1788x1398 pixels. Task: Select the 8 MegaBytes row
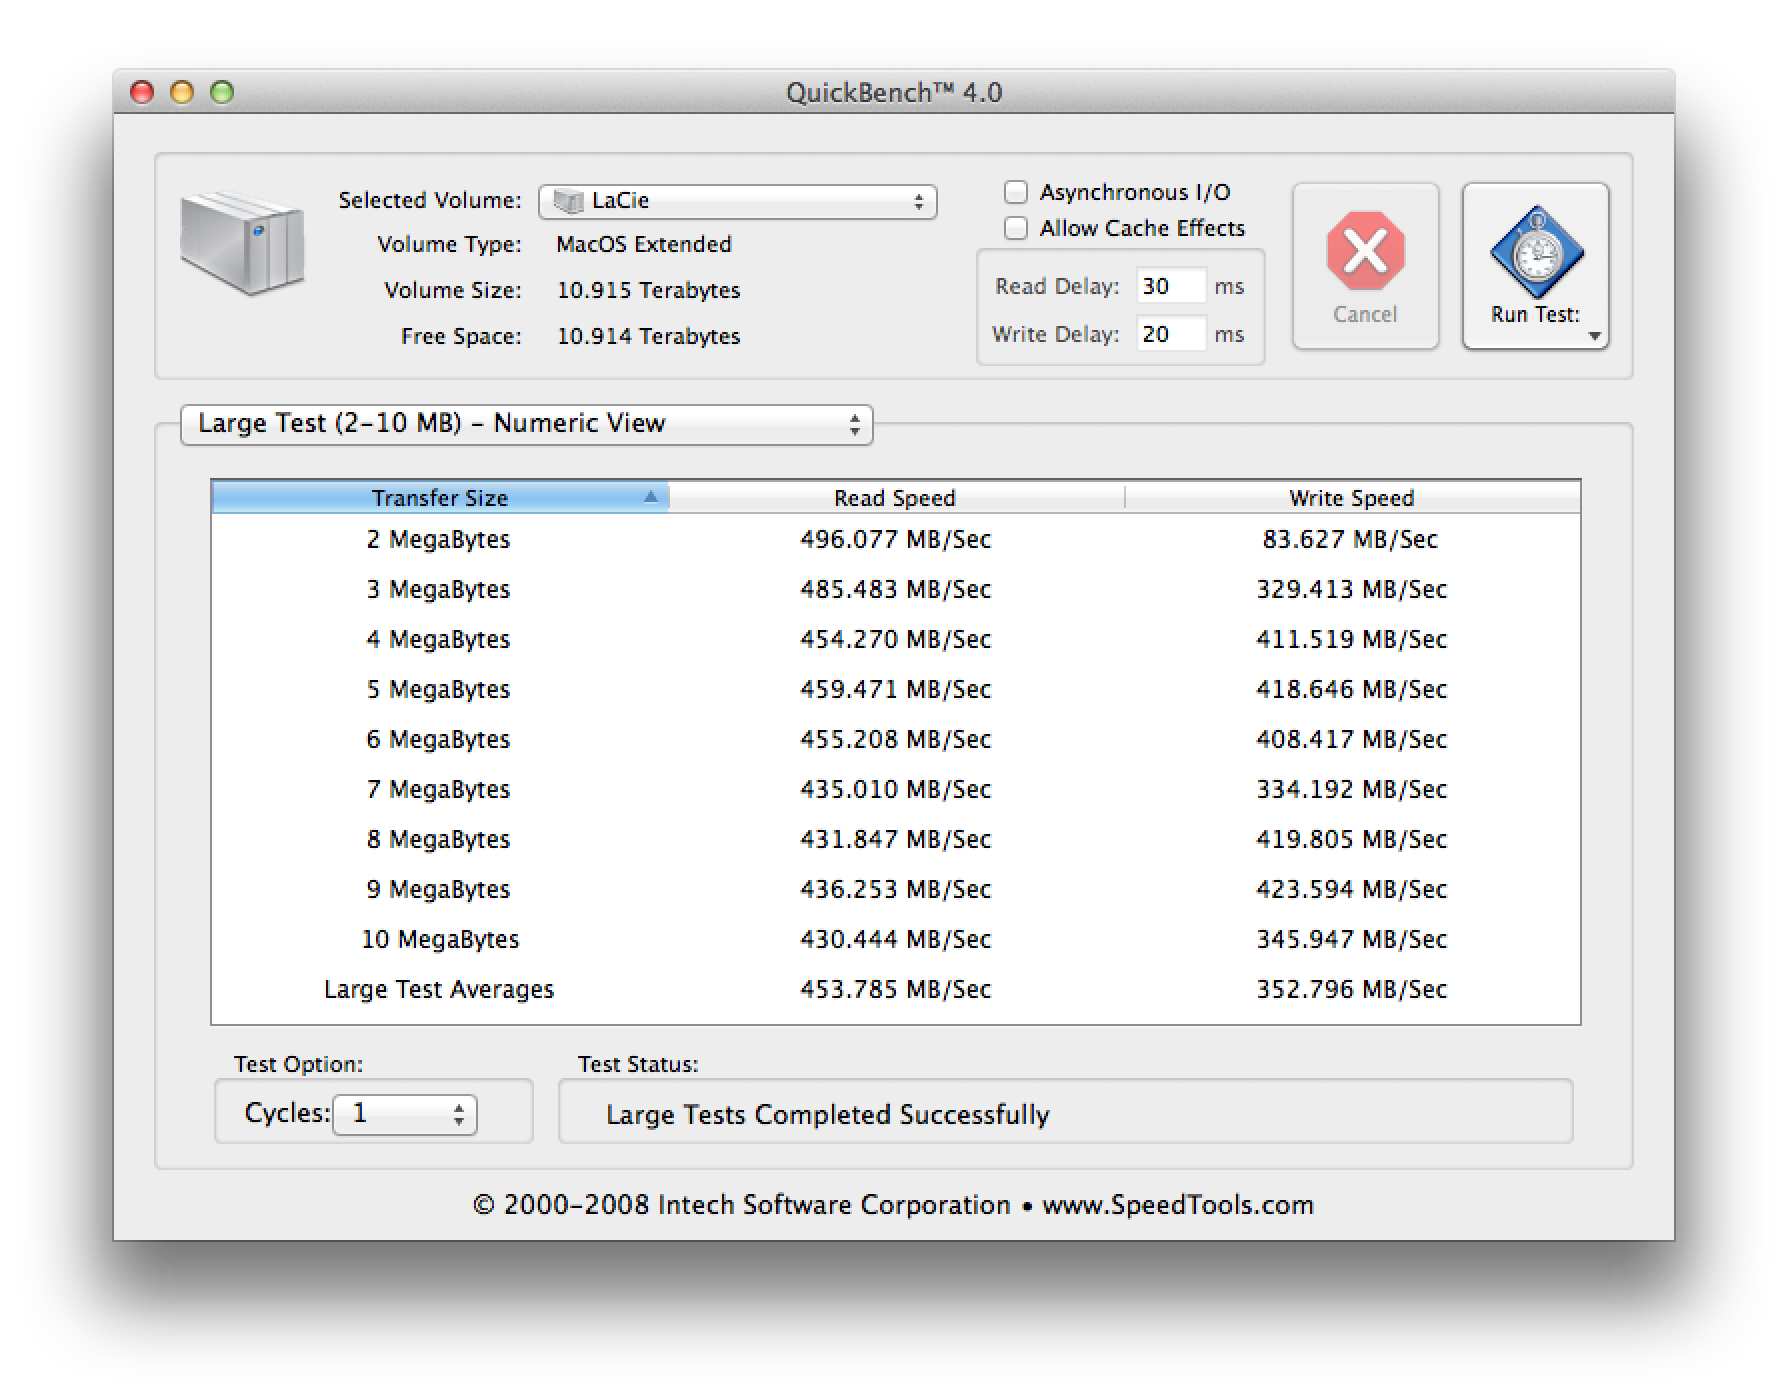(896, 840)
